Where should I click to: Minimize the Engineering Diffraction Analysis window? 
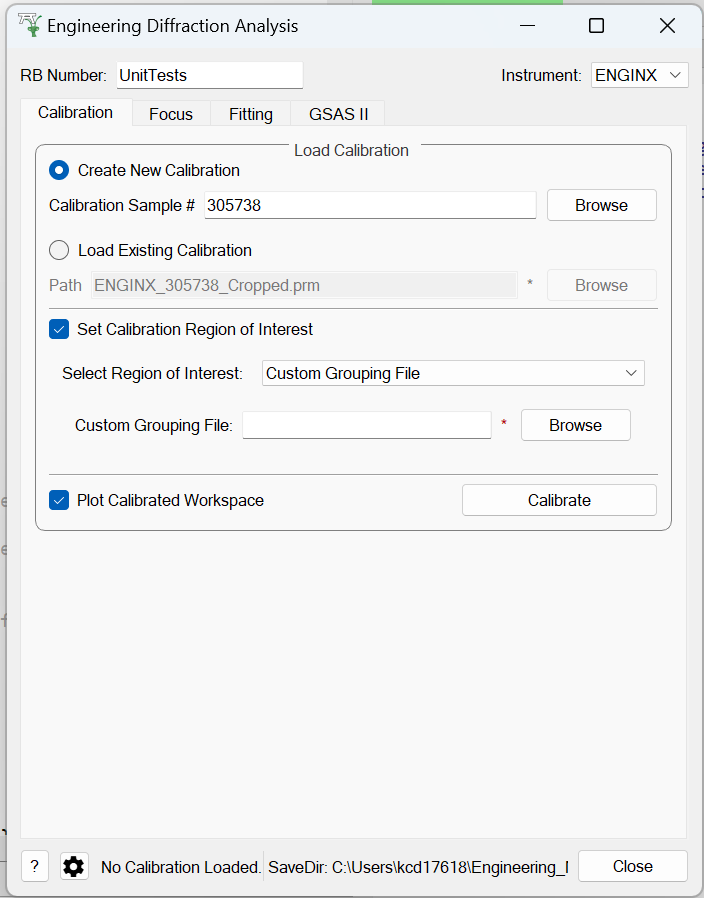tap(527, 25)
